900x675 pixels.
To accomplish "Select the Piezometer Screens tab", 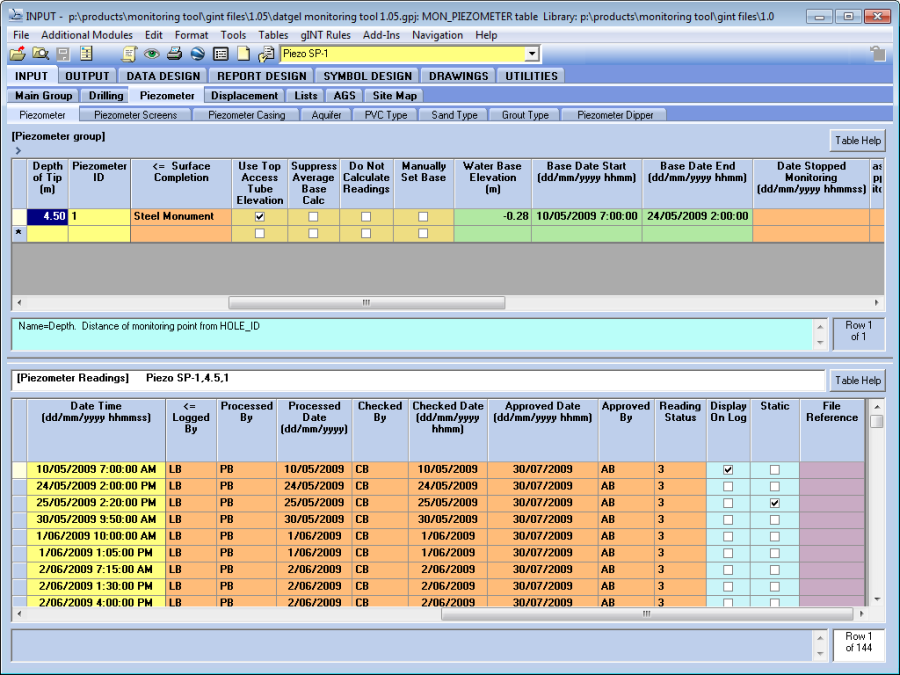I will tap(135, 115).
